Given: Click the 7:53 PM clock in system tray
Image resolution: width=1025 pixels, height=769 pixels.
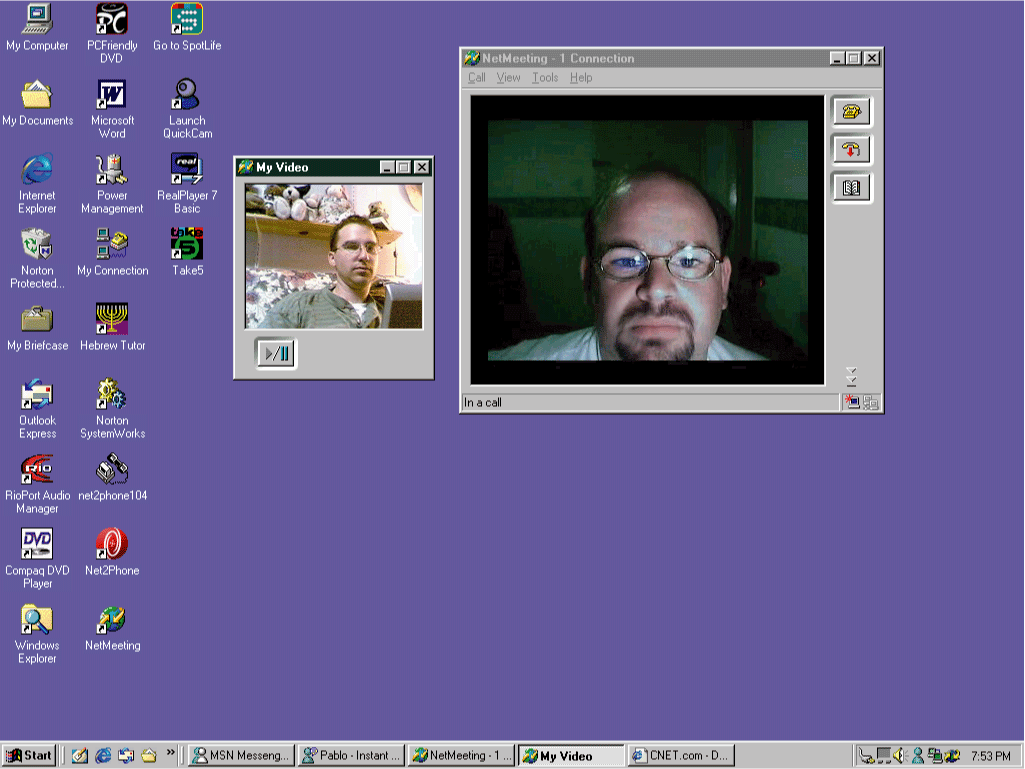Looking at the screenshot, I should tap(990, 756).
